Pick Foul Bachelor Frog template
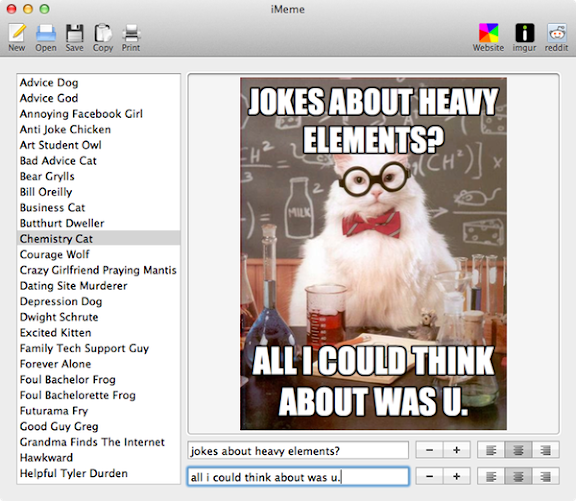Viewport: 576px width, 501px height. pyautogui.click(x=98, y=379)
